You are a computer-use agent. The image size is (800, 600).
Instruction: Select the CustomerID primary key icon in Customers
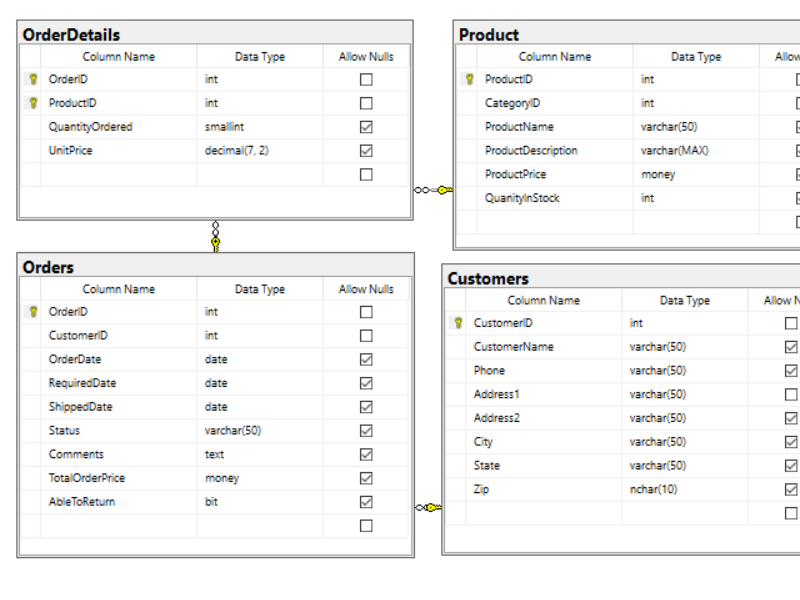(458, 323)
